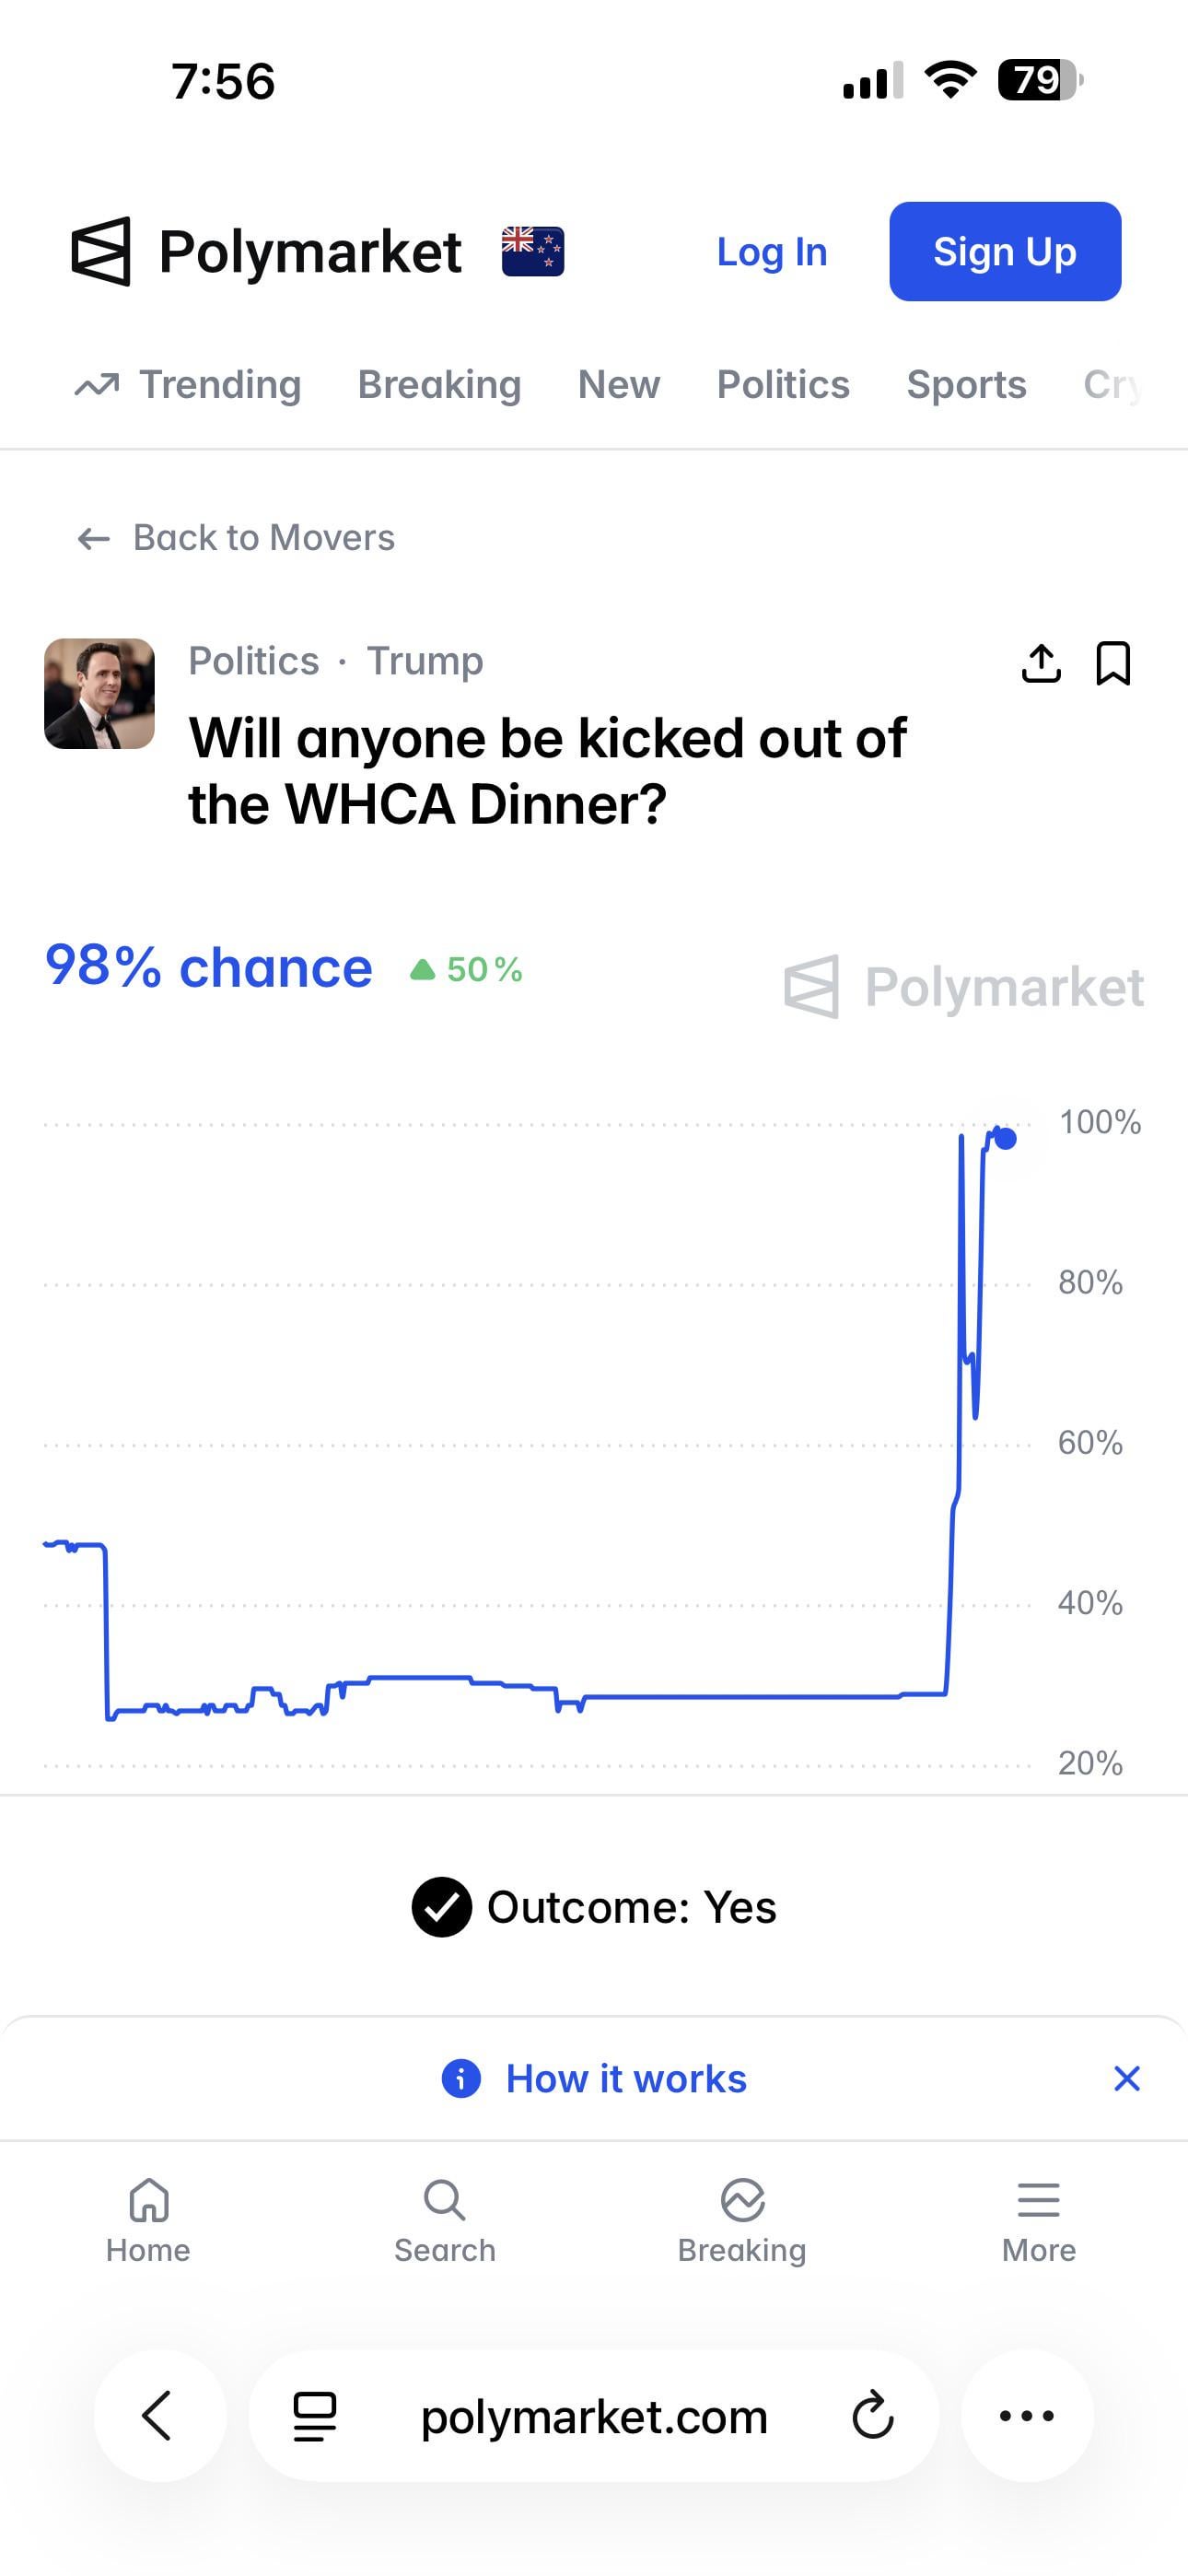Tap the browser back arrow

(x=158, y=2416)
